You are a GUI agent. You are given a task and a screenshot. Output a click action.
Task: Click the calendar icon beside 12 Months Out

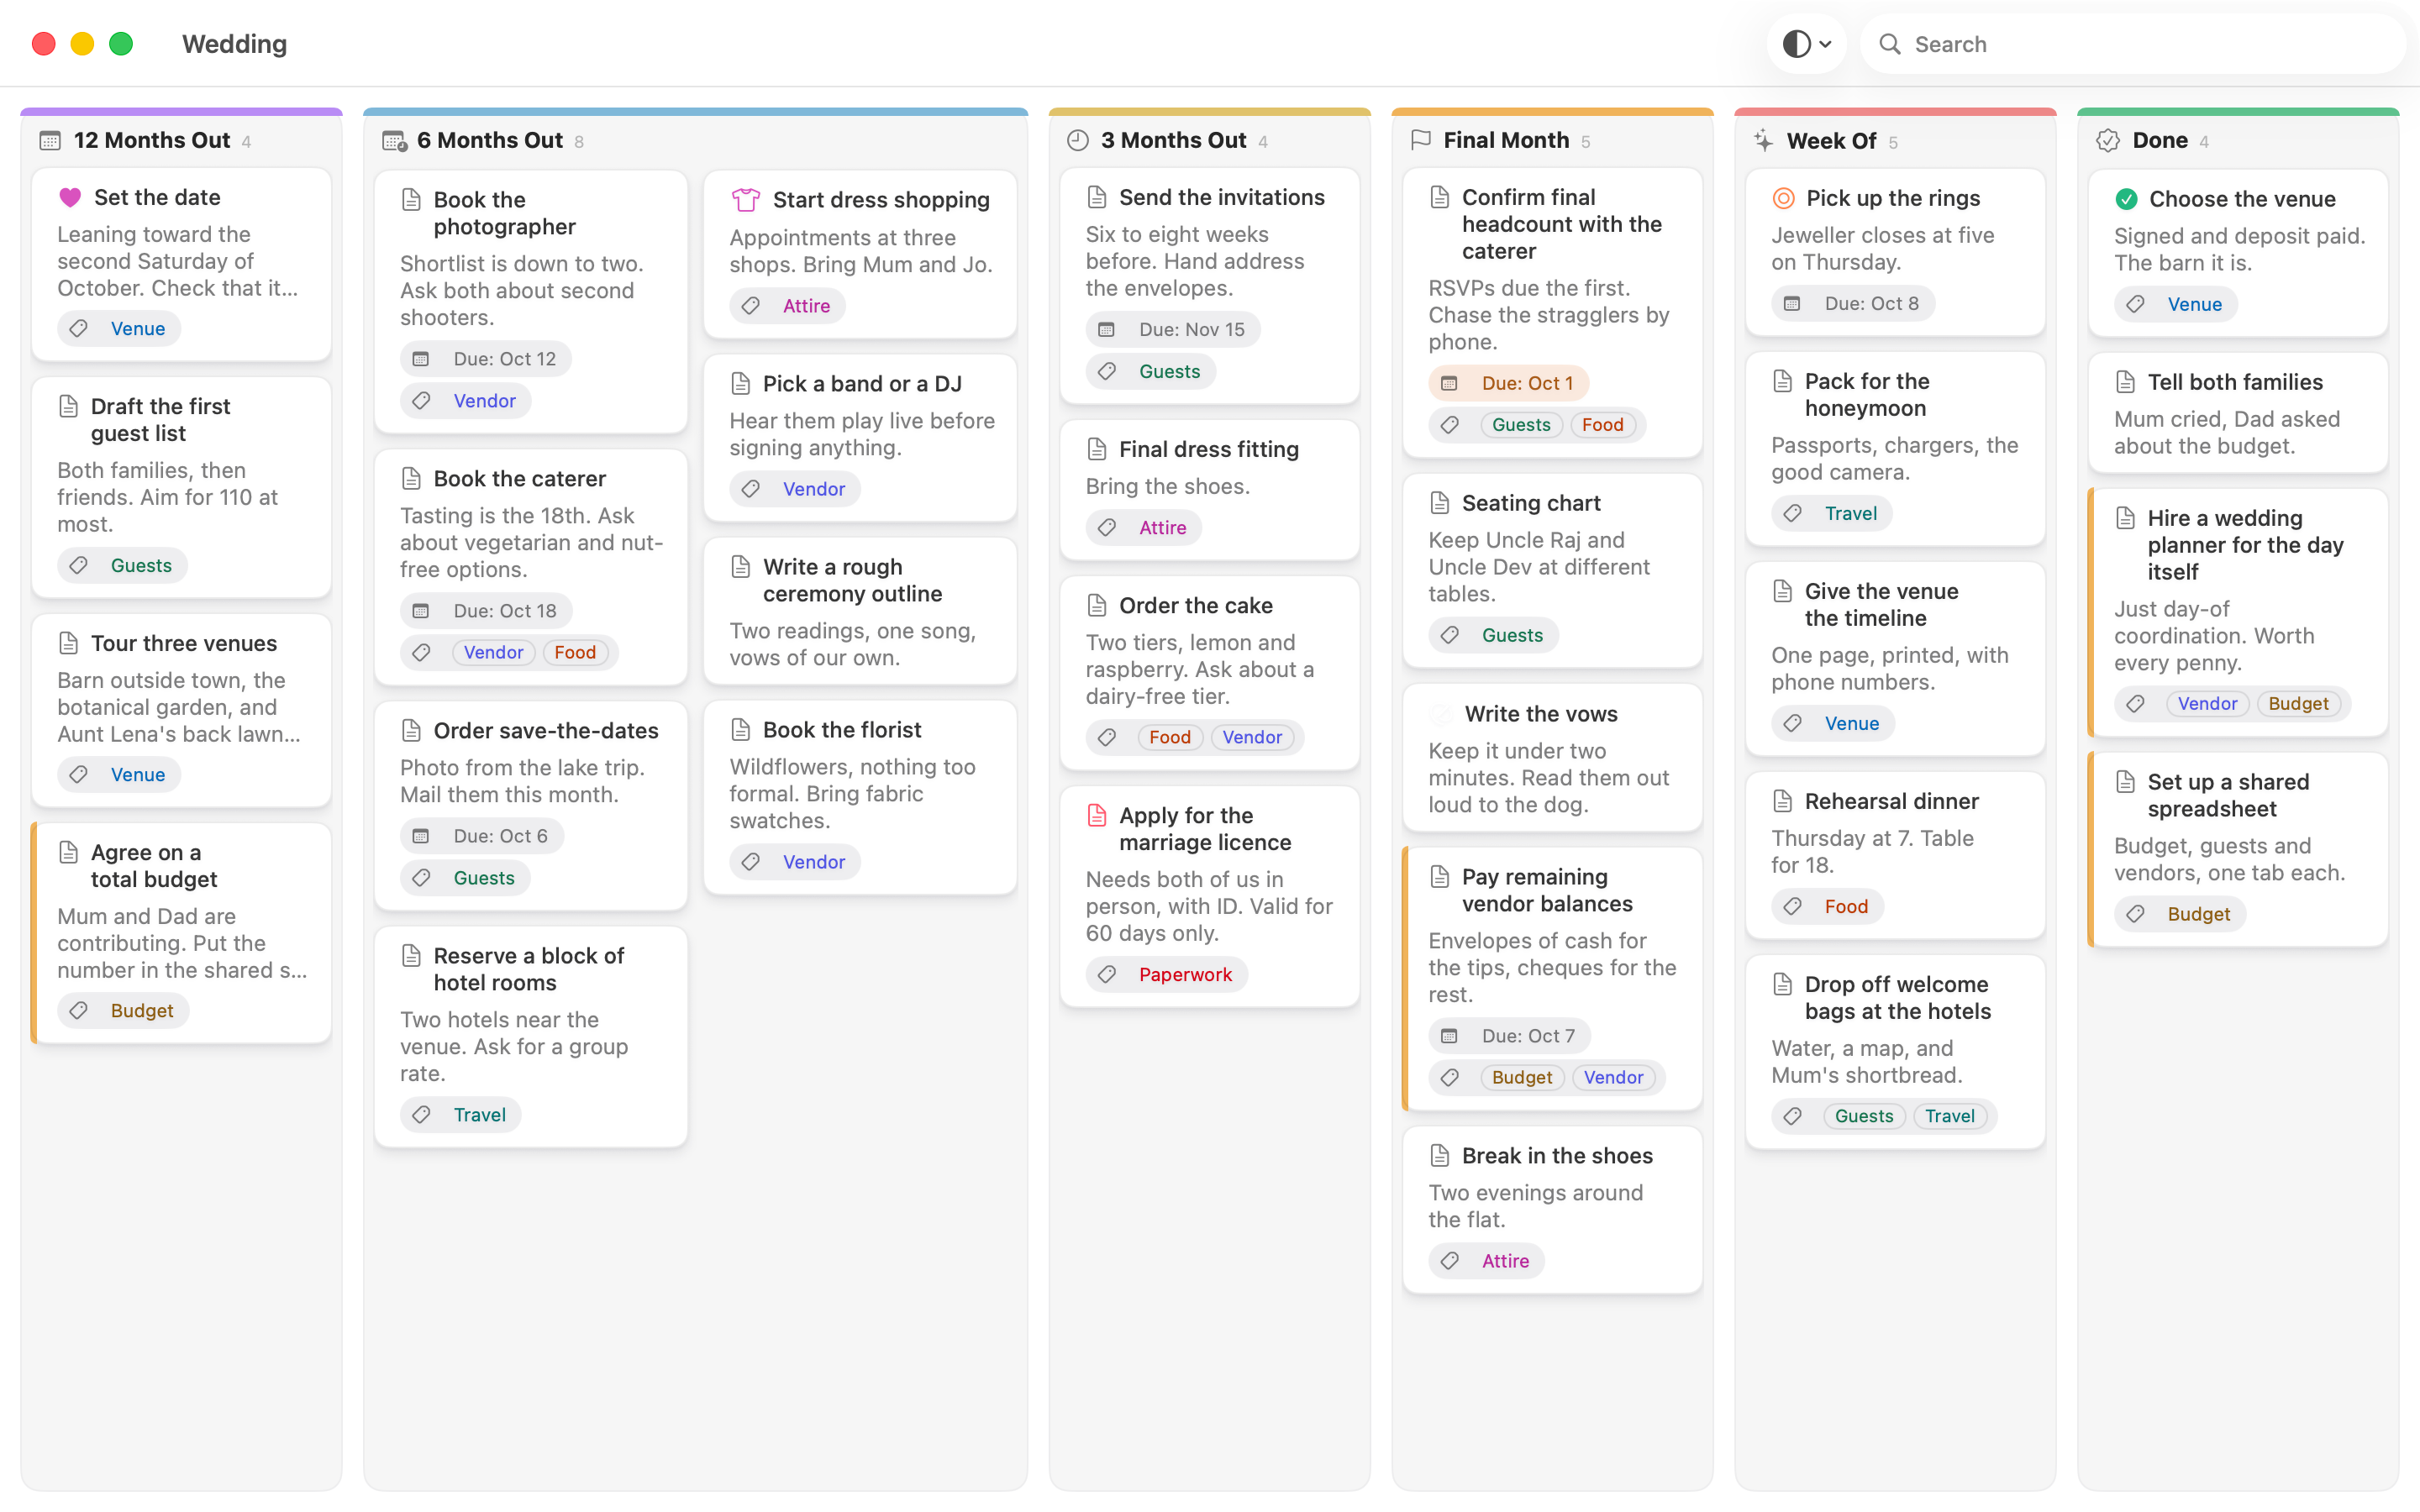(x=50, y=140)
